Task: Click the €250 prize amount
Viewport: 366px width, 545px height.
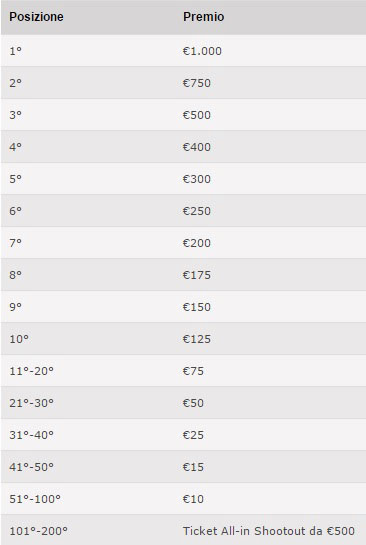Action: (197, 211)
